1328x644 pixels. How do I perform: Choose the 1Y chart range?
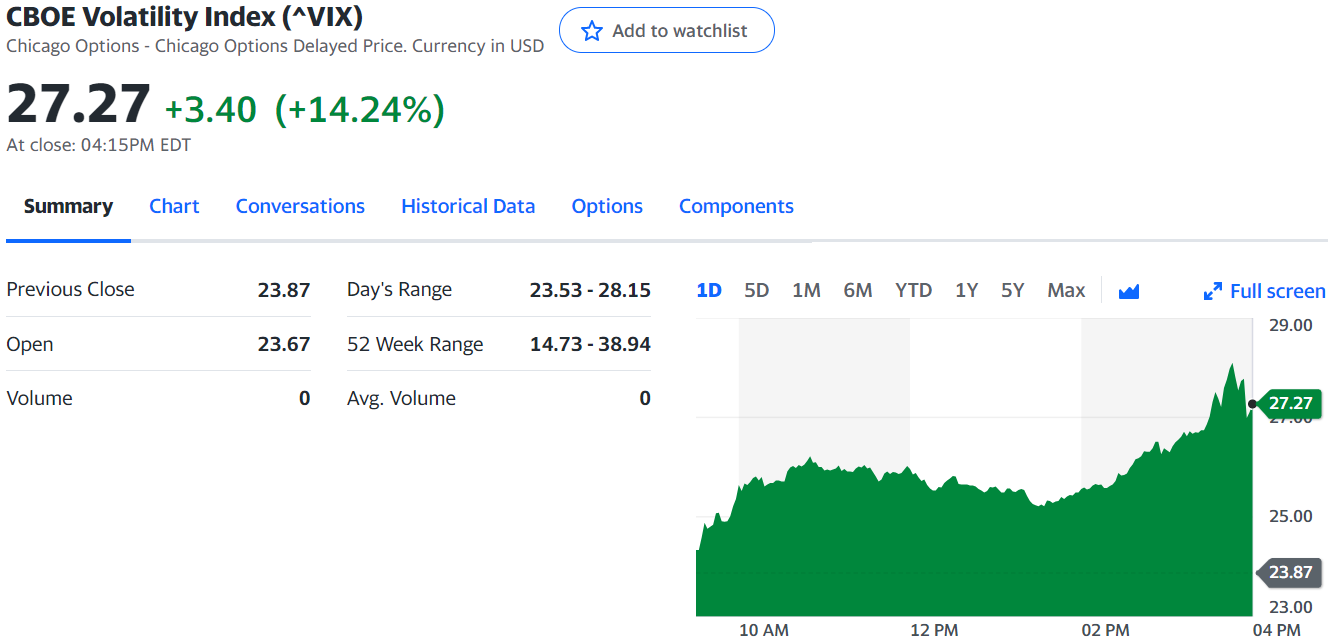click(x=966, y=290)
